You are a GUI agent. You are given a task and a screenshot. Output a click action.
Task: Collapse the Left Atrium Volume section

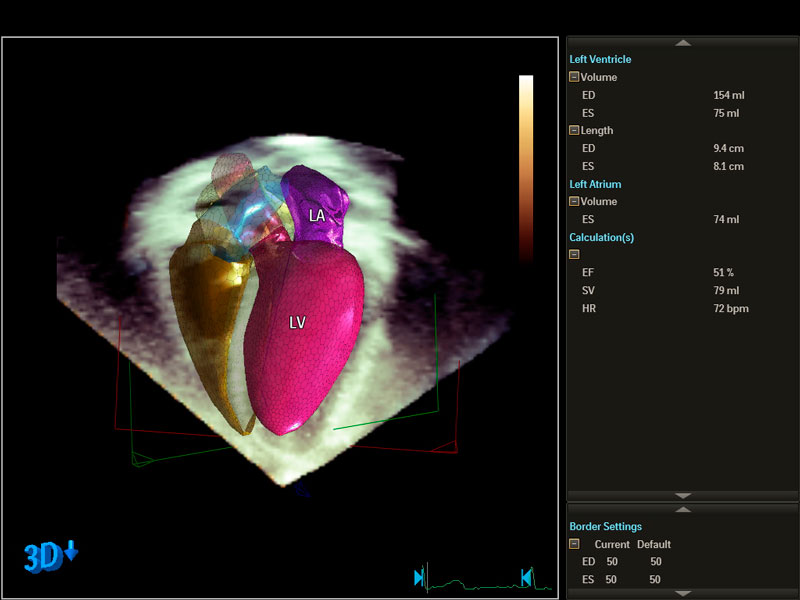[x=574, y=201]
